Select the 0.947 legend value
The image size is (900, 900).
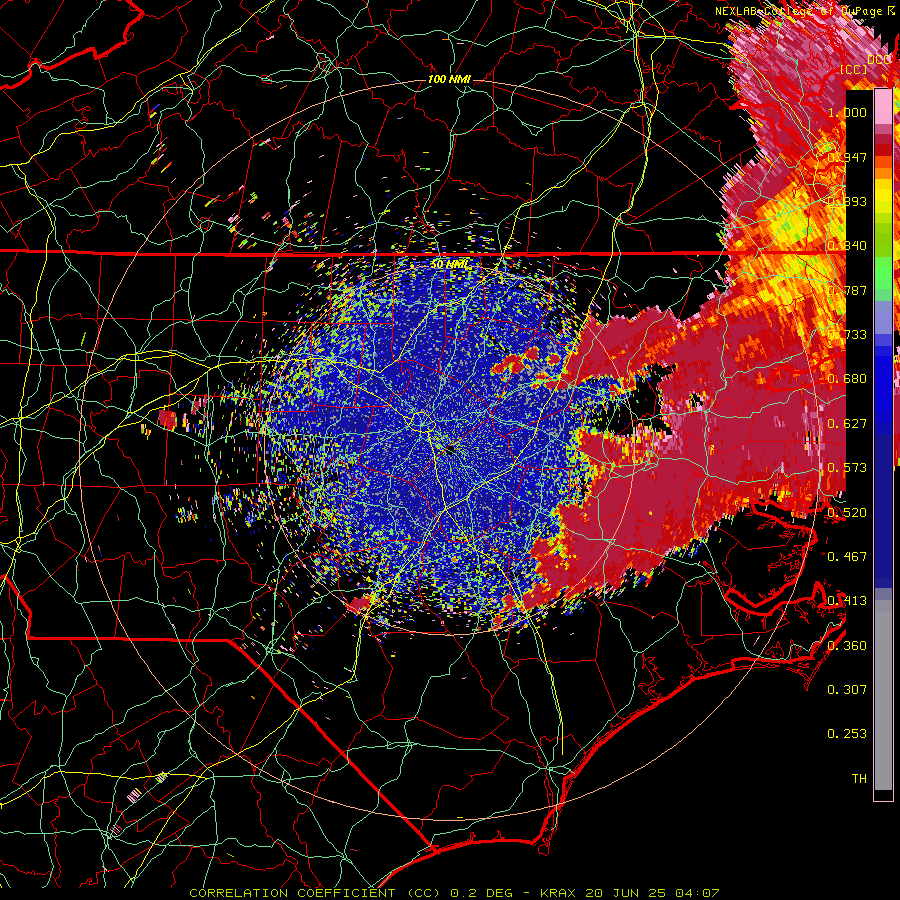tap(847, 157)
